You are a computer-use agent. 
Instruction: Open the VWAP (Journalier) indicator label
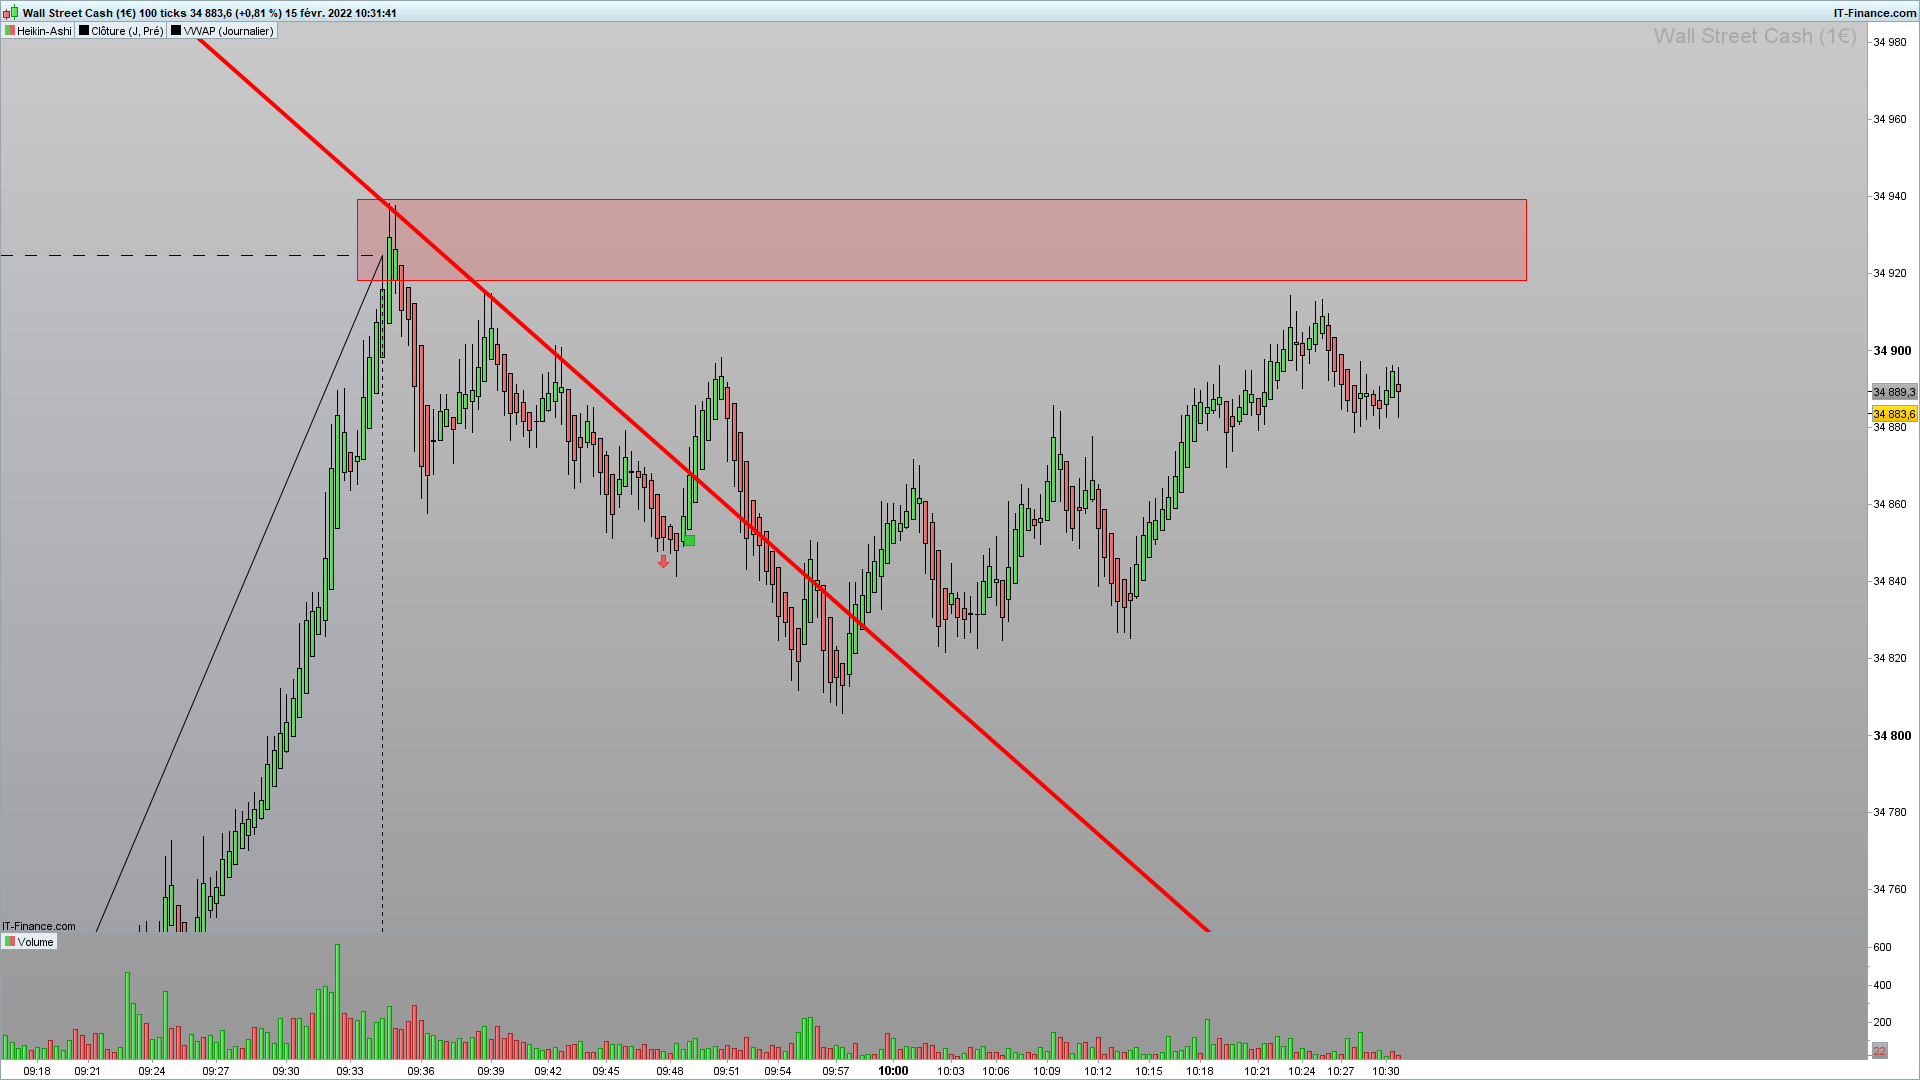[228, 31]
